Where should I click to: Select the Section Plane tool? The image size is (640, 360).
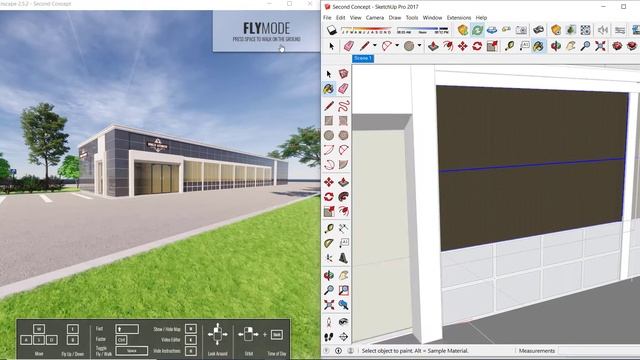click(x=343, y=337)
